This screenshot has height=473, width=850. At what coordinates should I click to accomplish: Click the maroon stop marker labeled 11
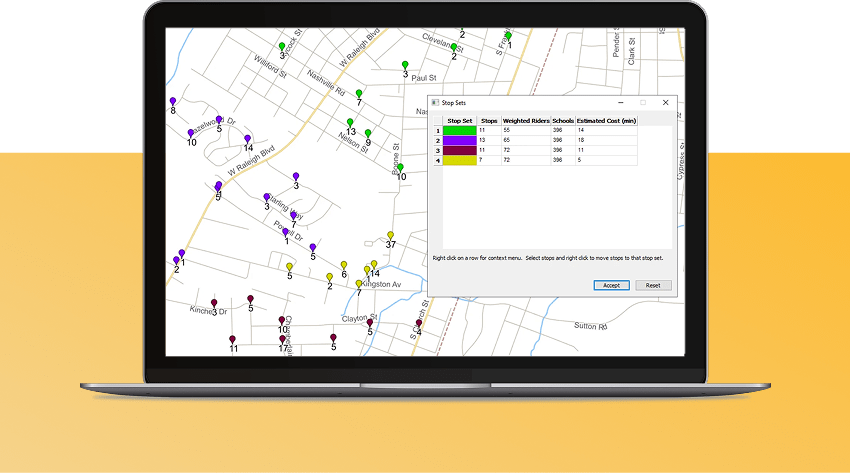(232, 340)
